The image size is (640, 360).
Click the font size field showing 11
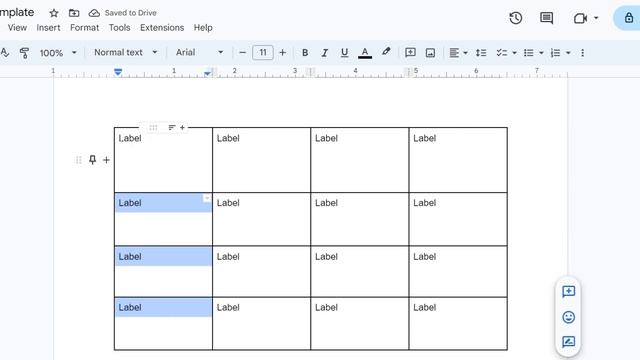coord(262,53)
